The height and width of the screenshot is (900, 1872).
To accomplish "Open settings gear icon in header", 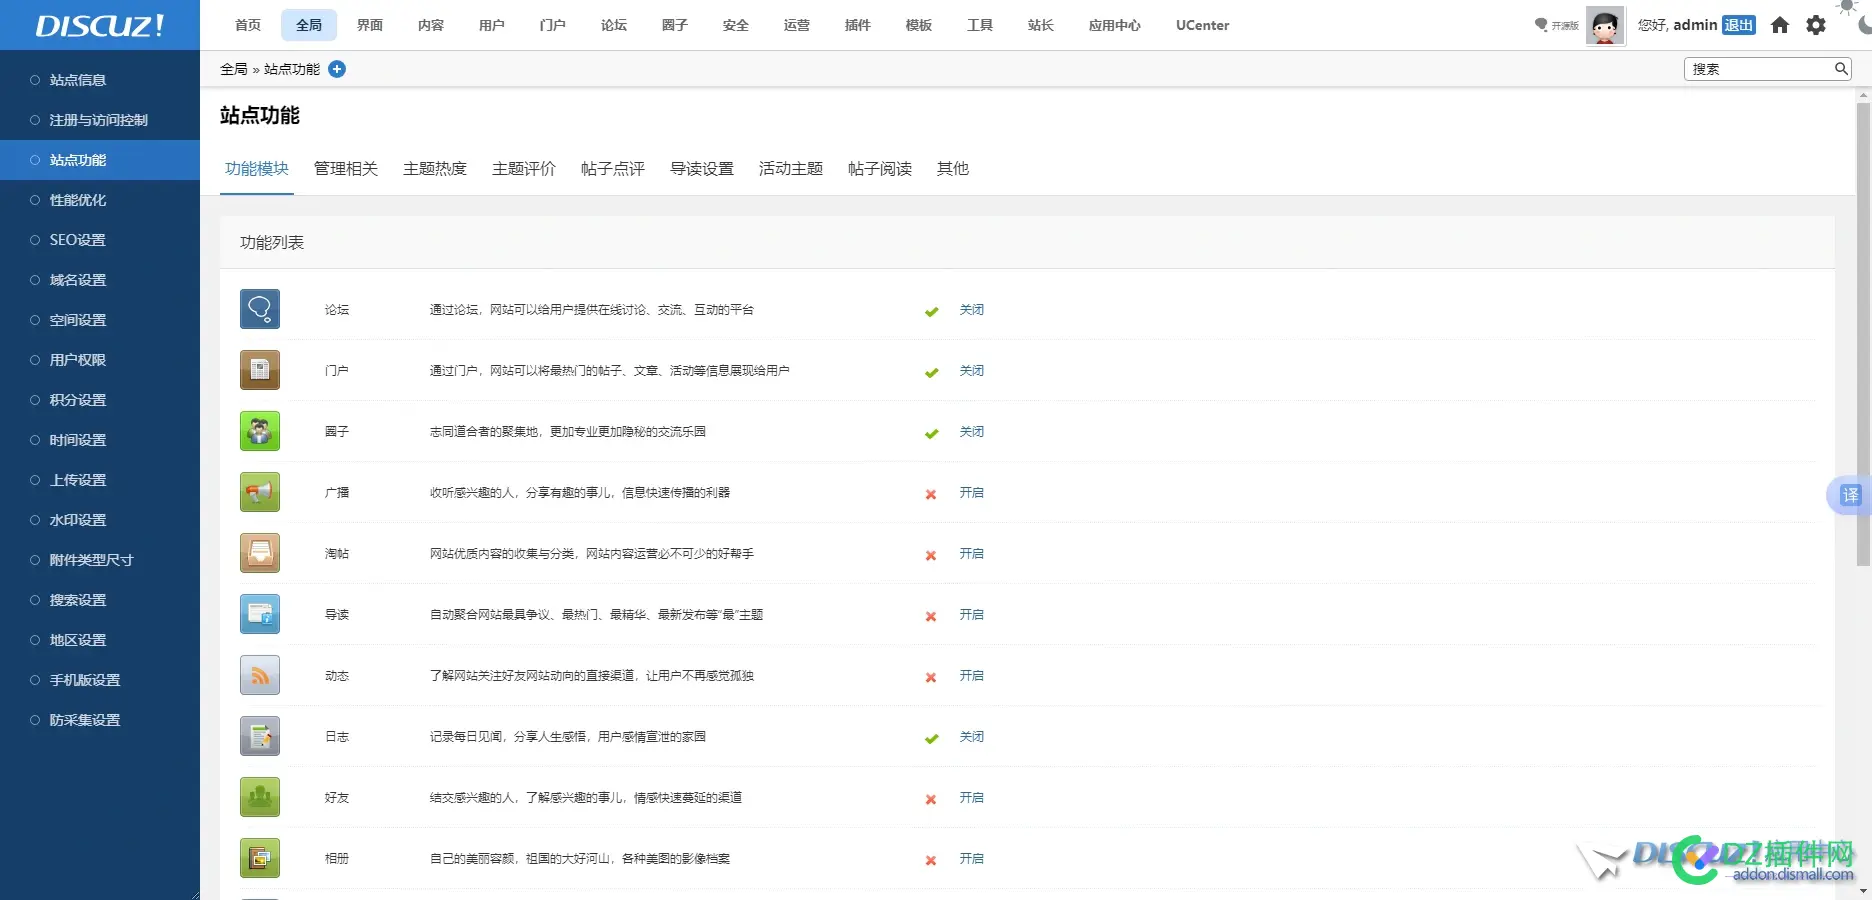I will 1816,25.
